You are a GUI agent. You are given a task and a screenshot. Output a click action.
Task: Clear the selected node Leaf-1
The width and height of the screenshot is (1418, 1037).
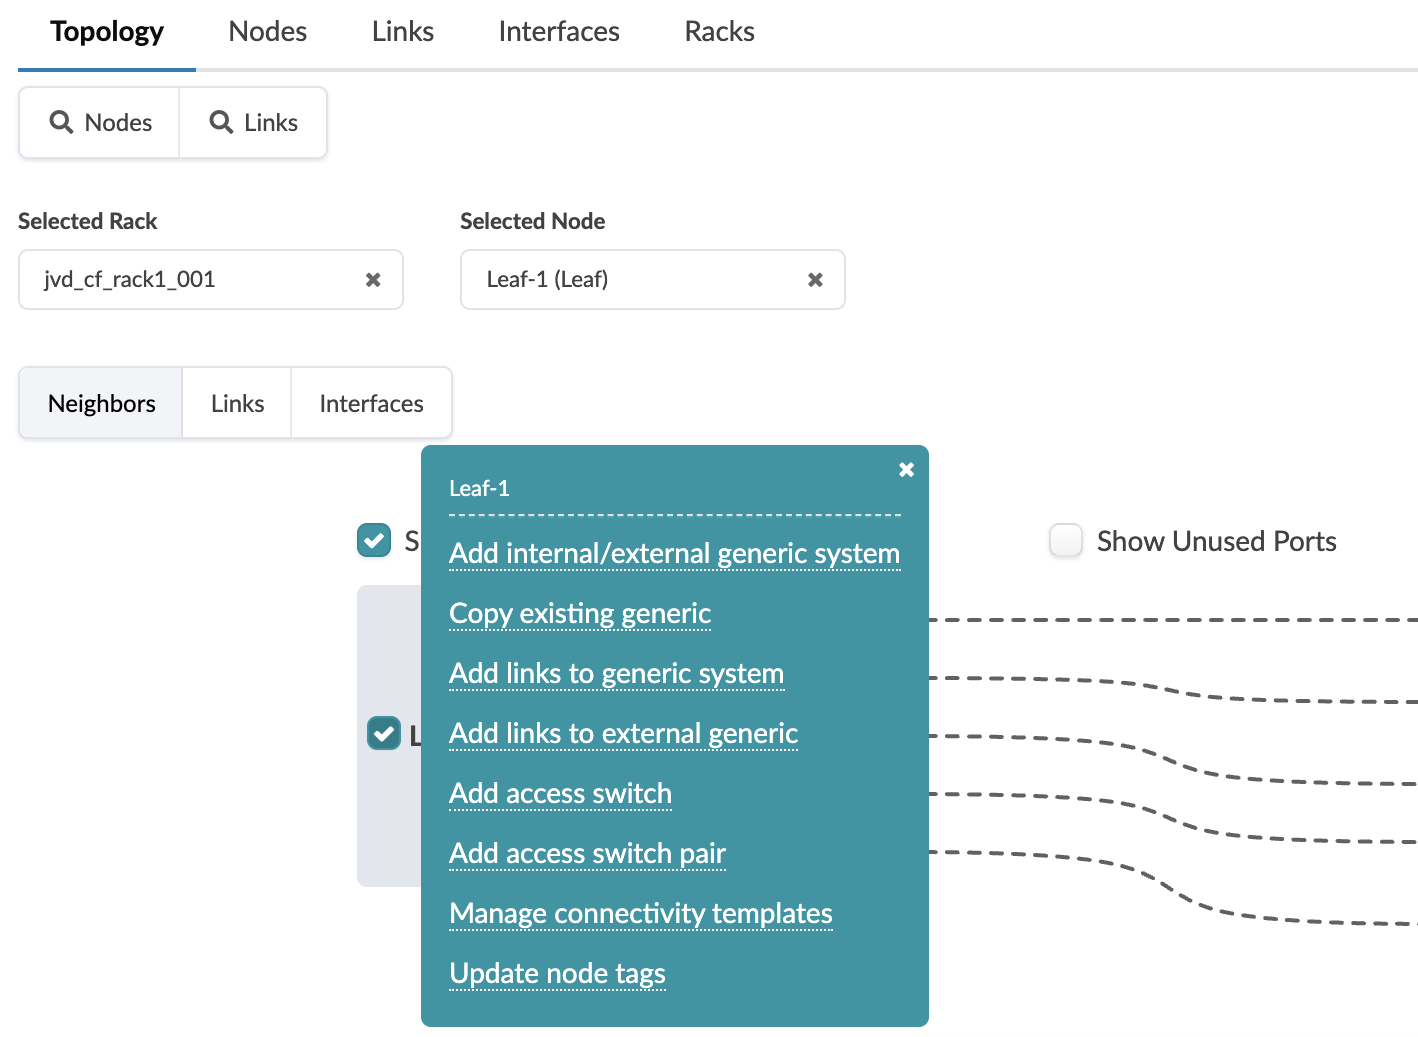[x=815, y=280]
